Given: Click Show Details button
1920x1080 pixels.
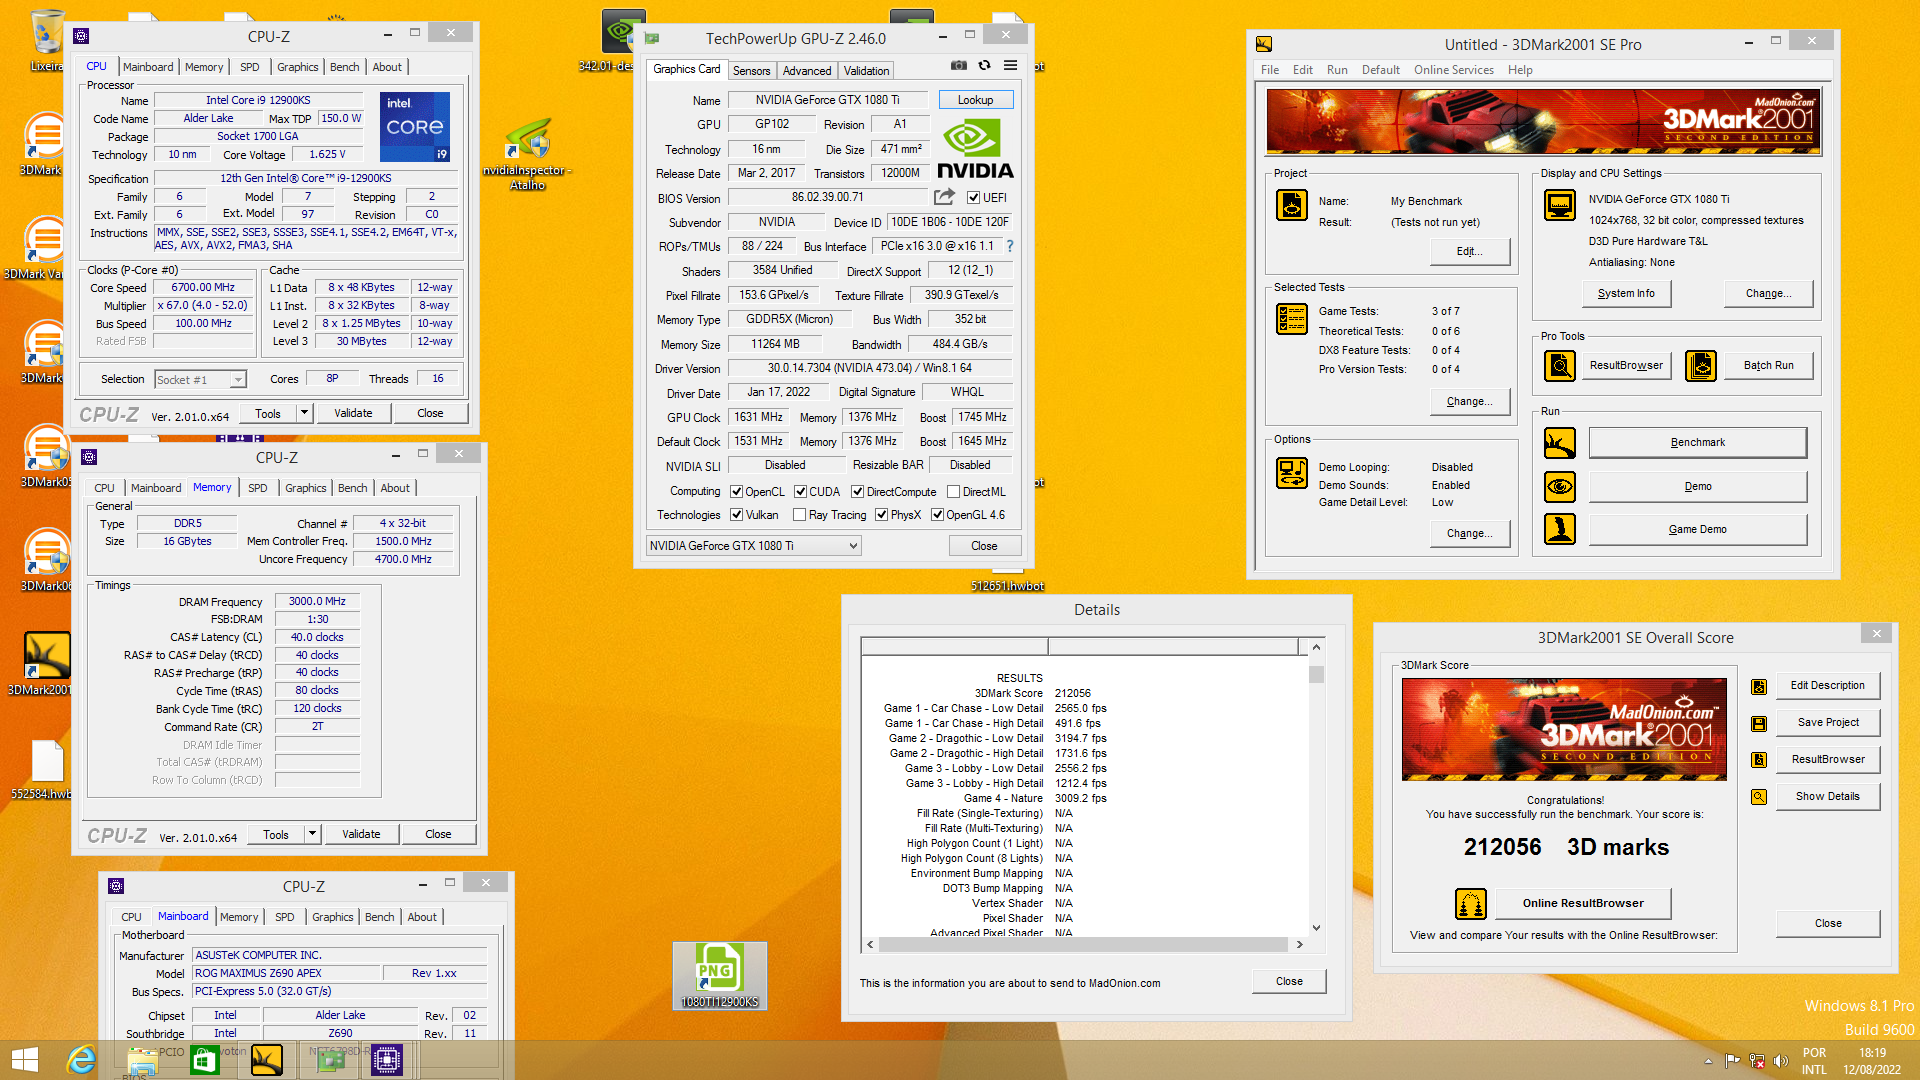Looking at the screenshot, I should point(1827,797).
